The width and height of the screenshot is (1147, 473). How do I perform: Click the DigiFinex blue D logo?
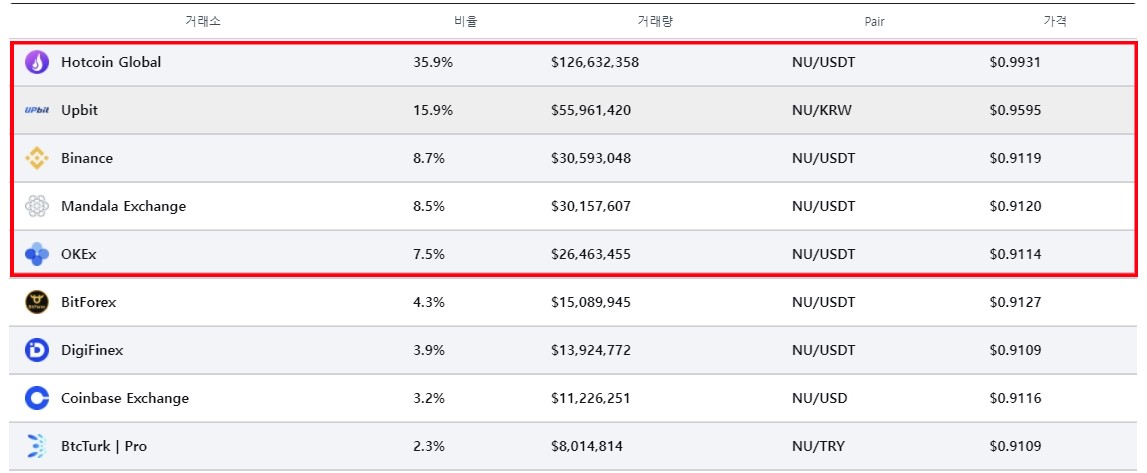37,350
